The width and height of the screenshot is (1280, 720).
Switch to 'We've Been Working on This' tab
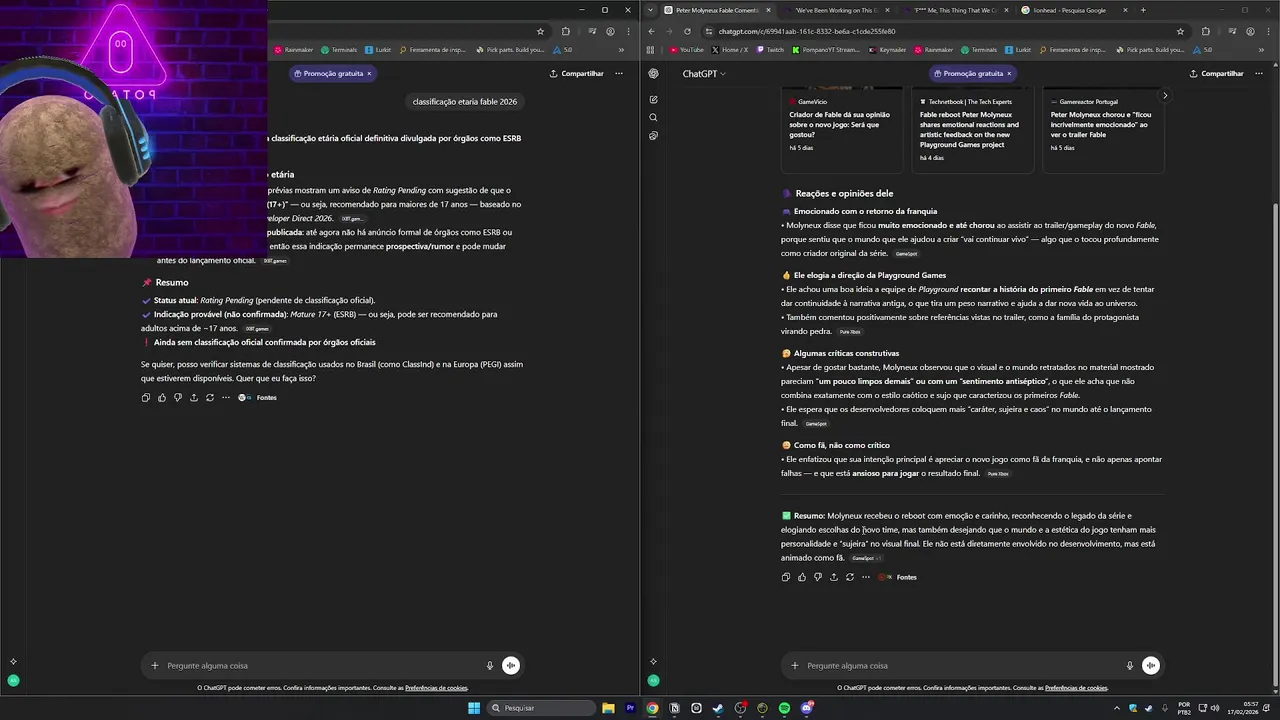[x=836, y=10]
